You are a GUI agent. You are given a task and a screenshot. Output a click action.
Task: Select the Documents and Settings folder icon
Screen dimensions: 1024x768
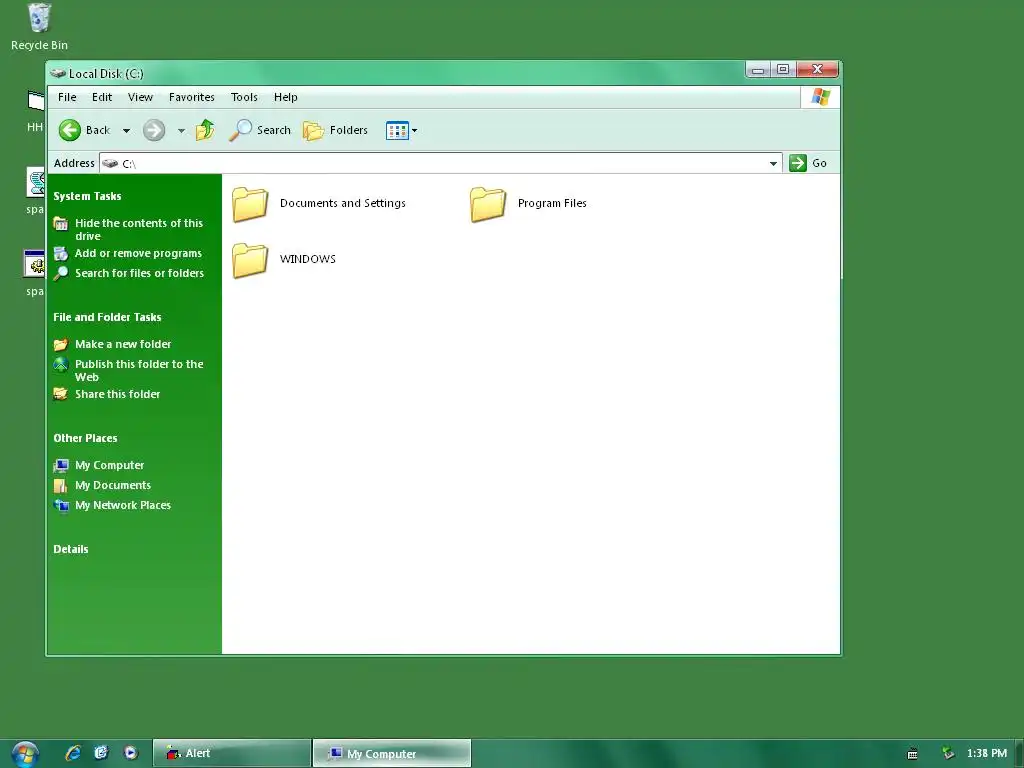[x=250, y=204]
